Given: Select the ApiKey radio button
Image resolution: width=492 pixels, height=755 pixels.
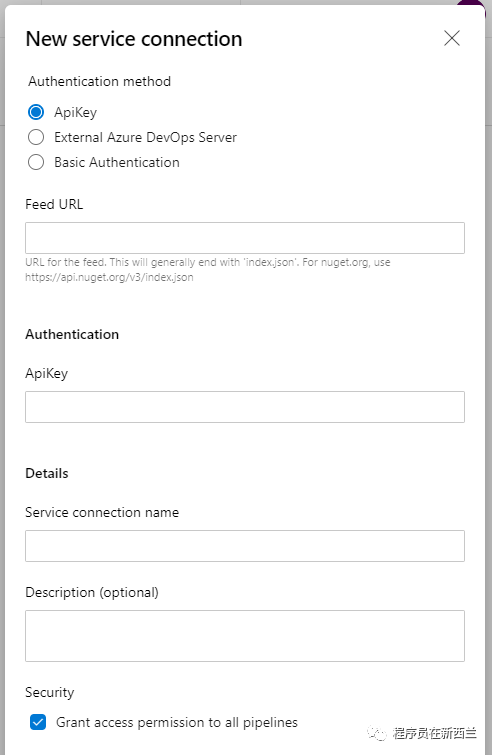Looking at the screenshot, I should click(36, 112).
